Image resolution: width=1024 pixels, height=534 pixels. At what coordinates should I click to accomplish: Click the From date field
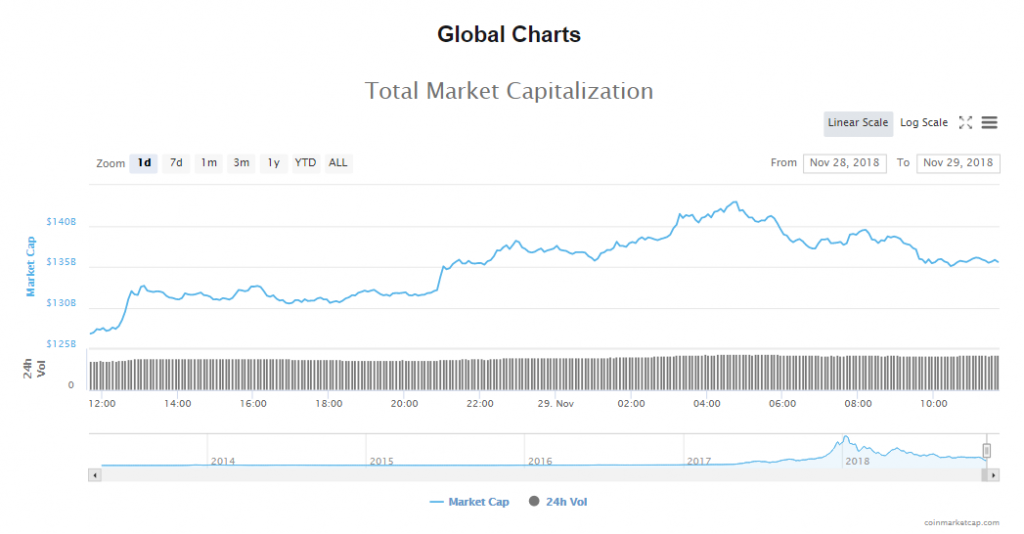click(844, 163)
